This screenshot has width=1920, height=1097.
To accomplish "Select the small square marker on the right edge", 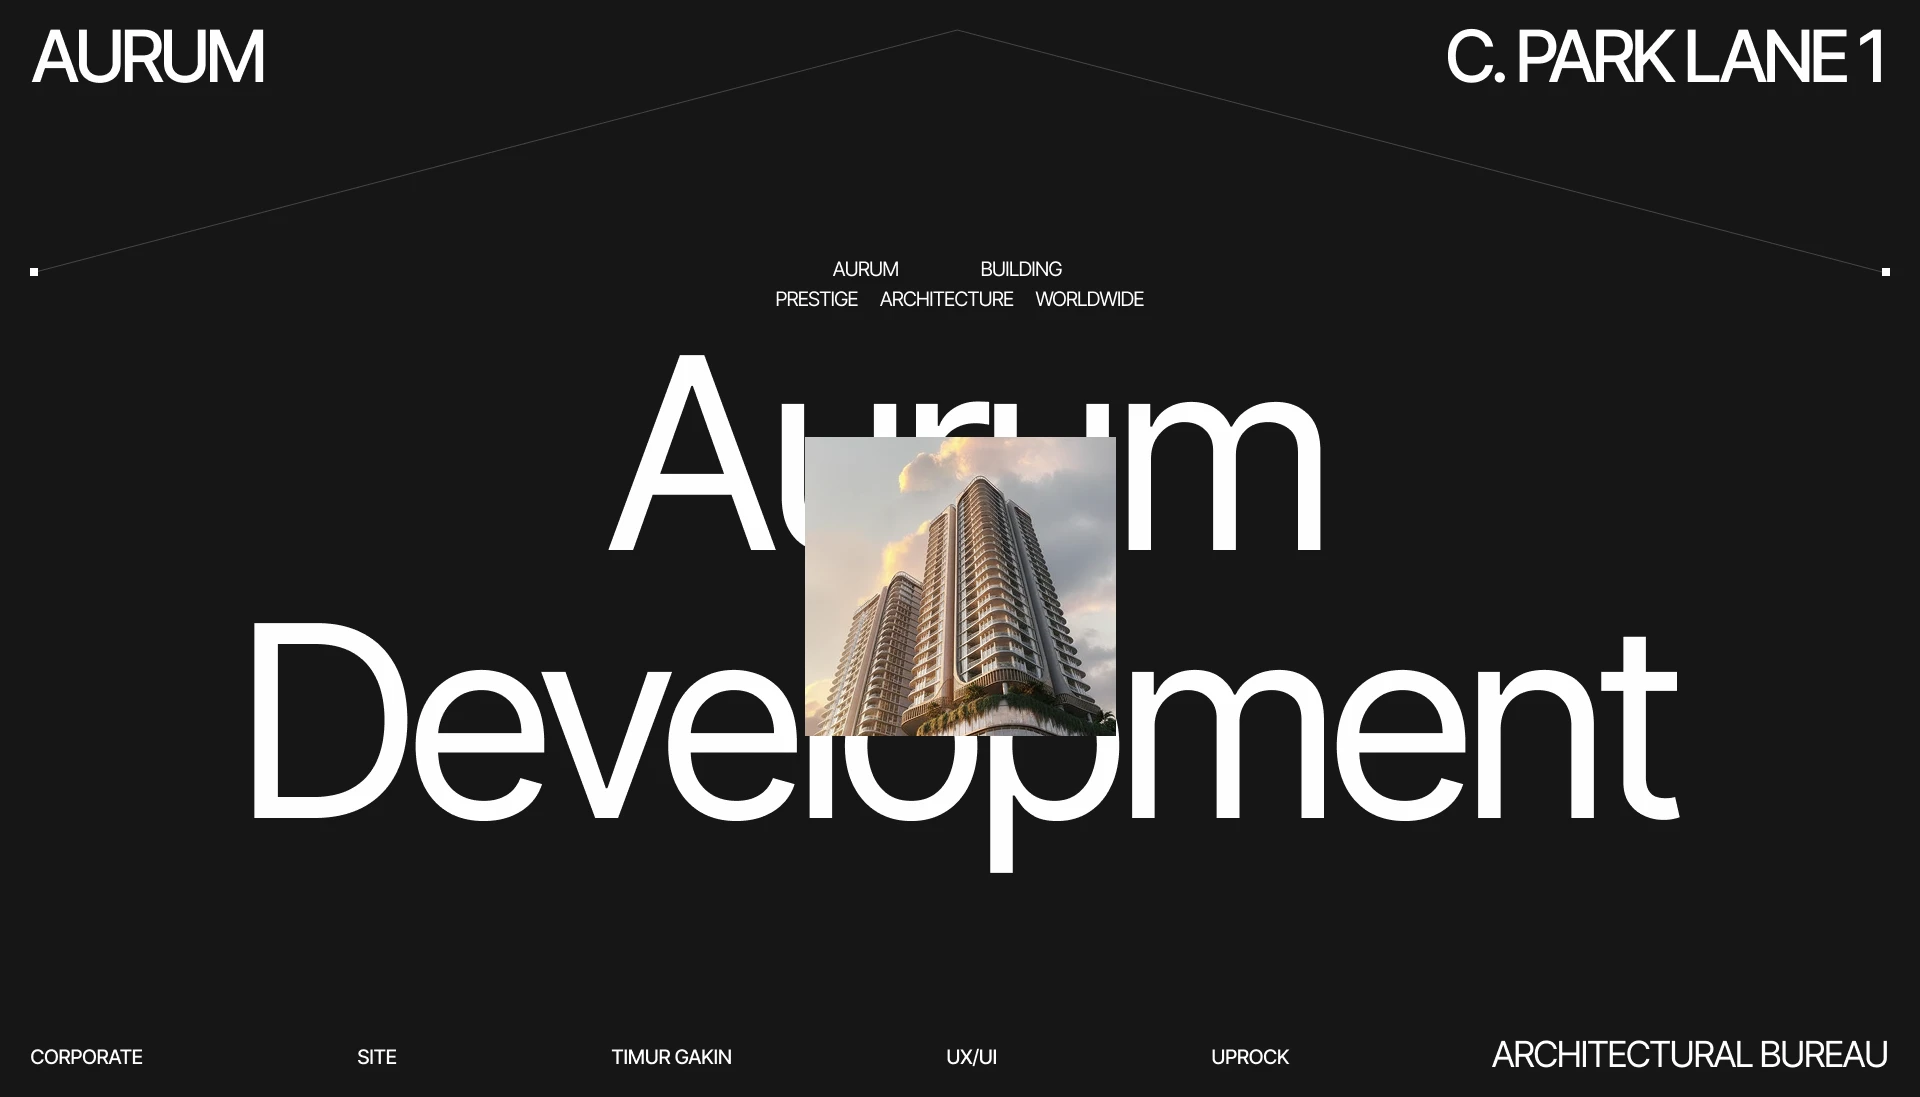I will [x=1886, y=271].
